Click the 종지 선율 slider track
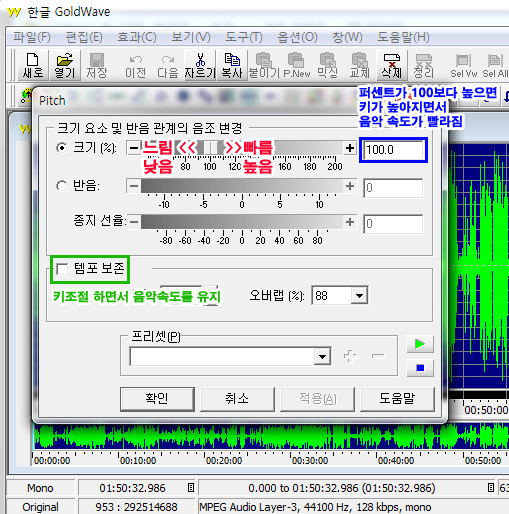Viewport: 509px width, 514px height. click(242, 222)
